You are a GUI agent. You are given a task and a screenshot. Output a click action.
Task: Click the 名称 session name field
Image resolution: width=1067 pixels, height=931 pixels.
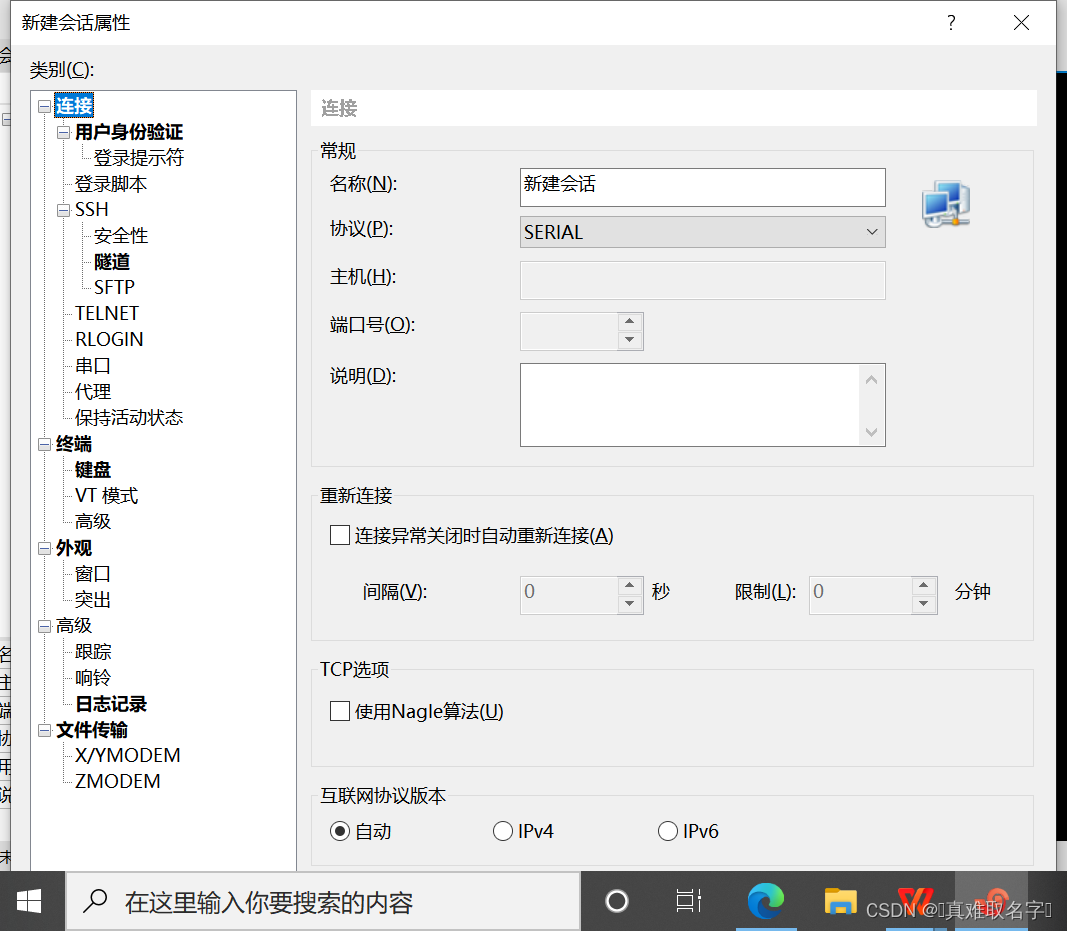click(x=702, y=187)
